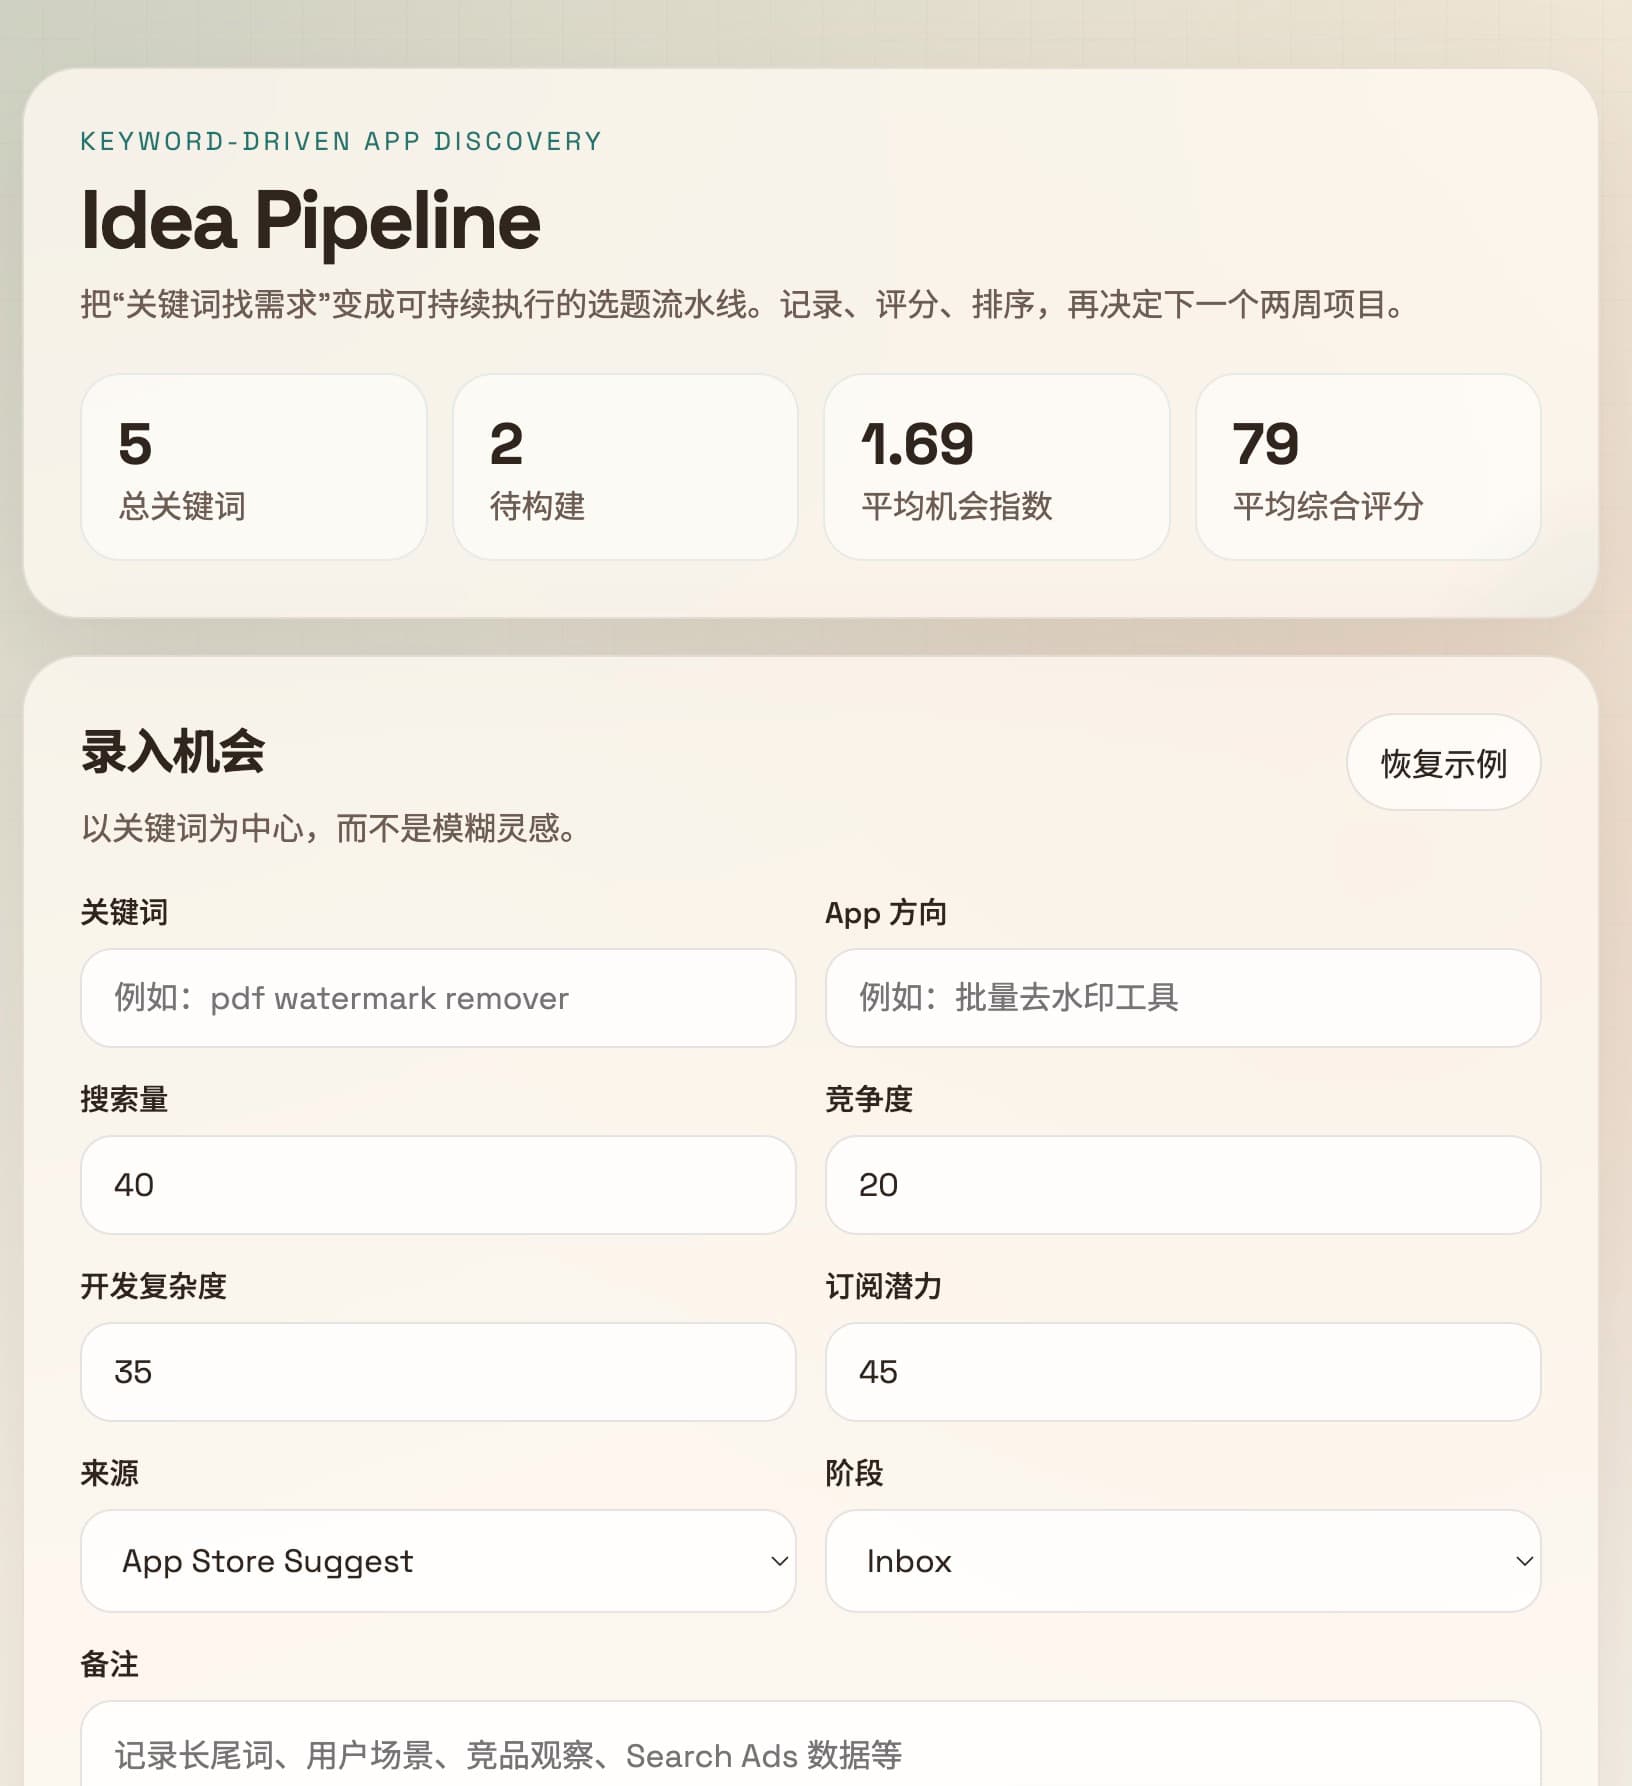The image size is (1632, 1786).
Task: Click the KEYWORD-DRIVEN APP DISCOVERY label
Action: 341,141
